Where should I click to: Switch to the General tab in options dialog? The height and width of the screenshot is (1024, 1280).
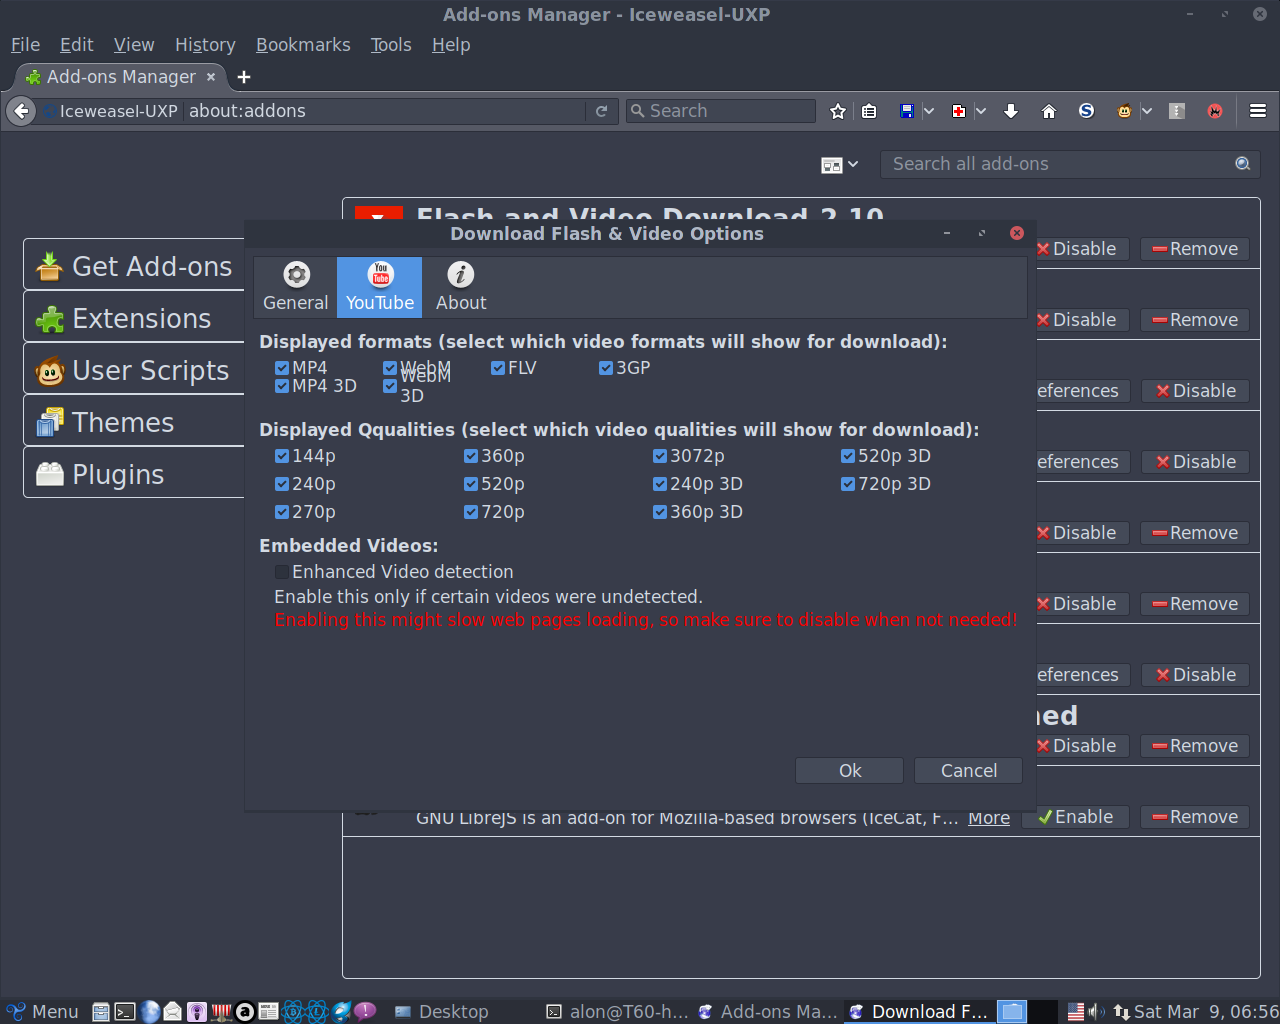pos(295,286)
